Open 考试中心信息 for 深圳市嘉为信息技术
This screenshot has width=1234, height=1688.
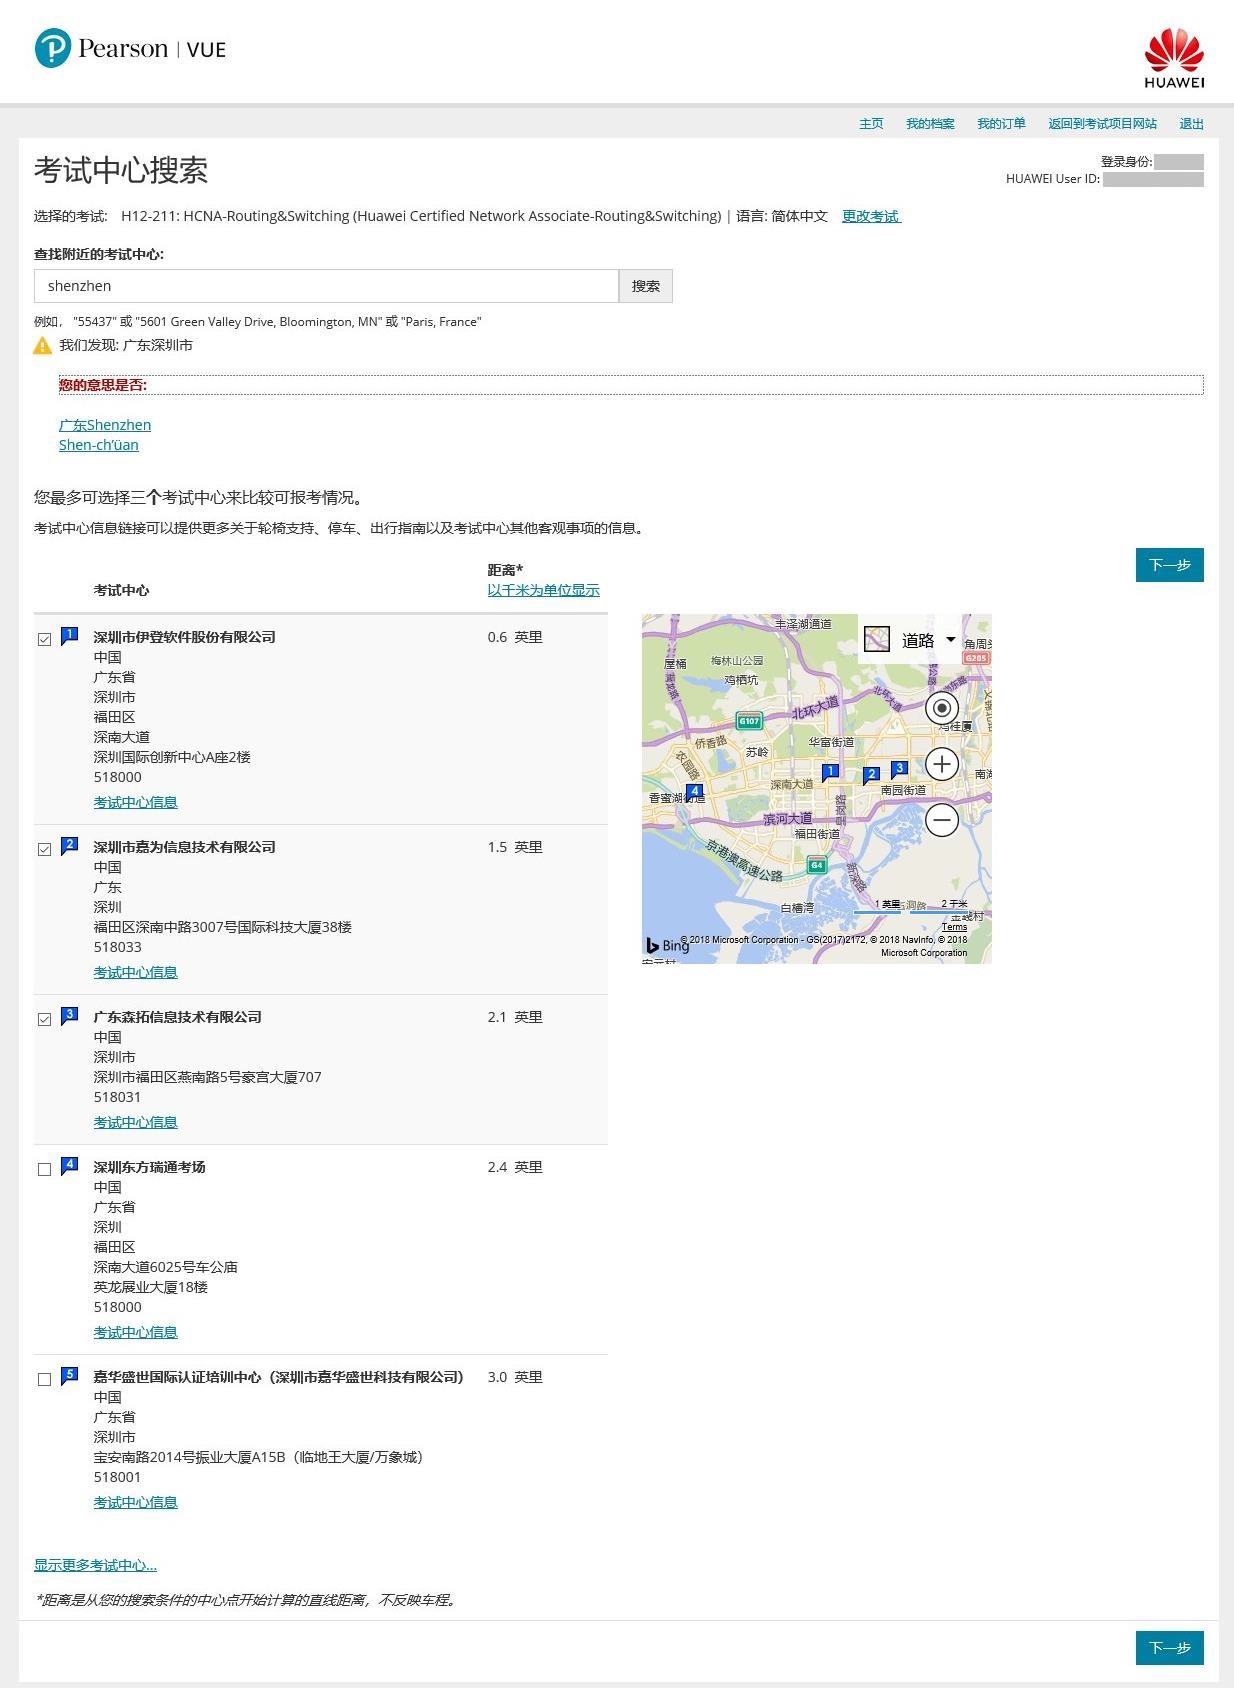(x=136, y=972)
